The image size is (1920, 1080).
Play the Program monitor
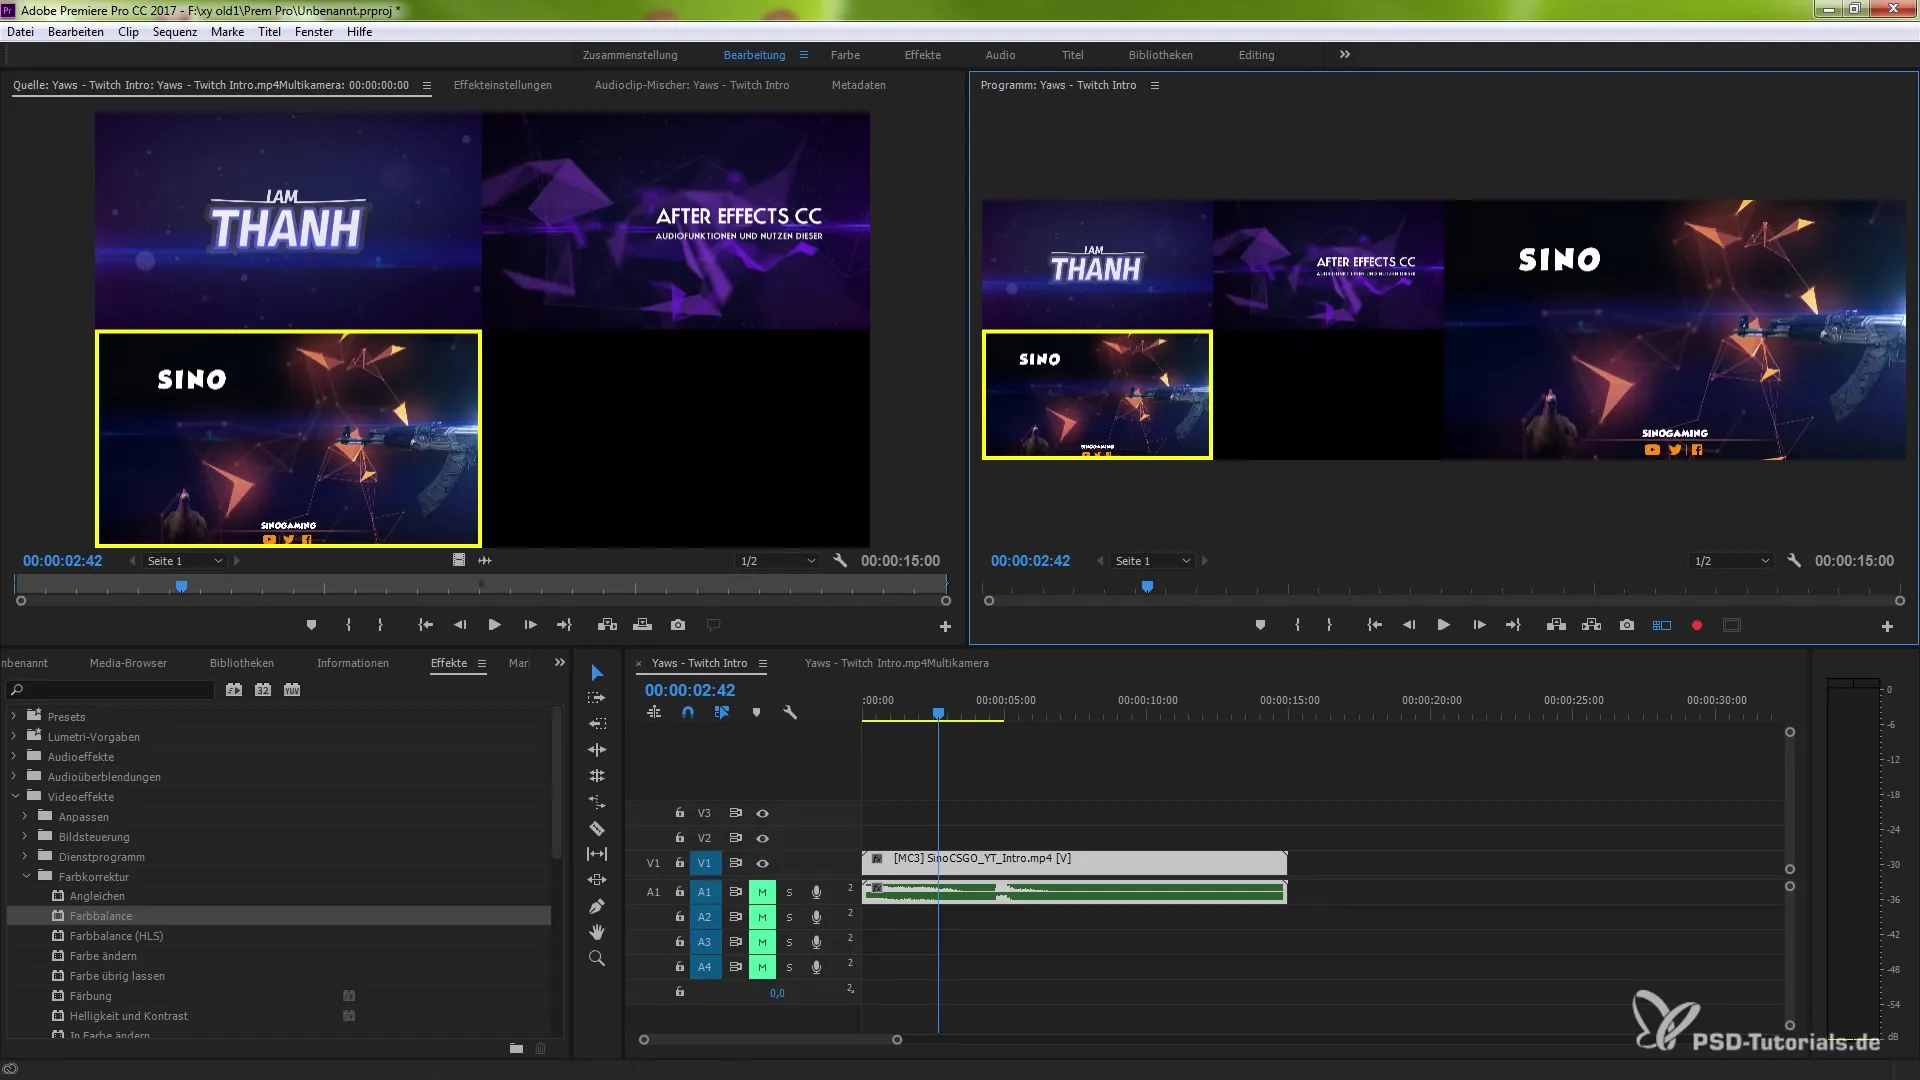tap(1443, 625)
